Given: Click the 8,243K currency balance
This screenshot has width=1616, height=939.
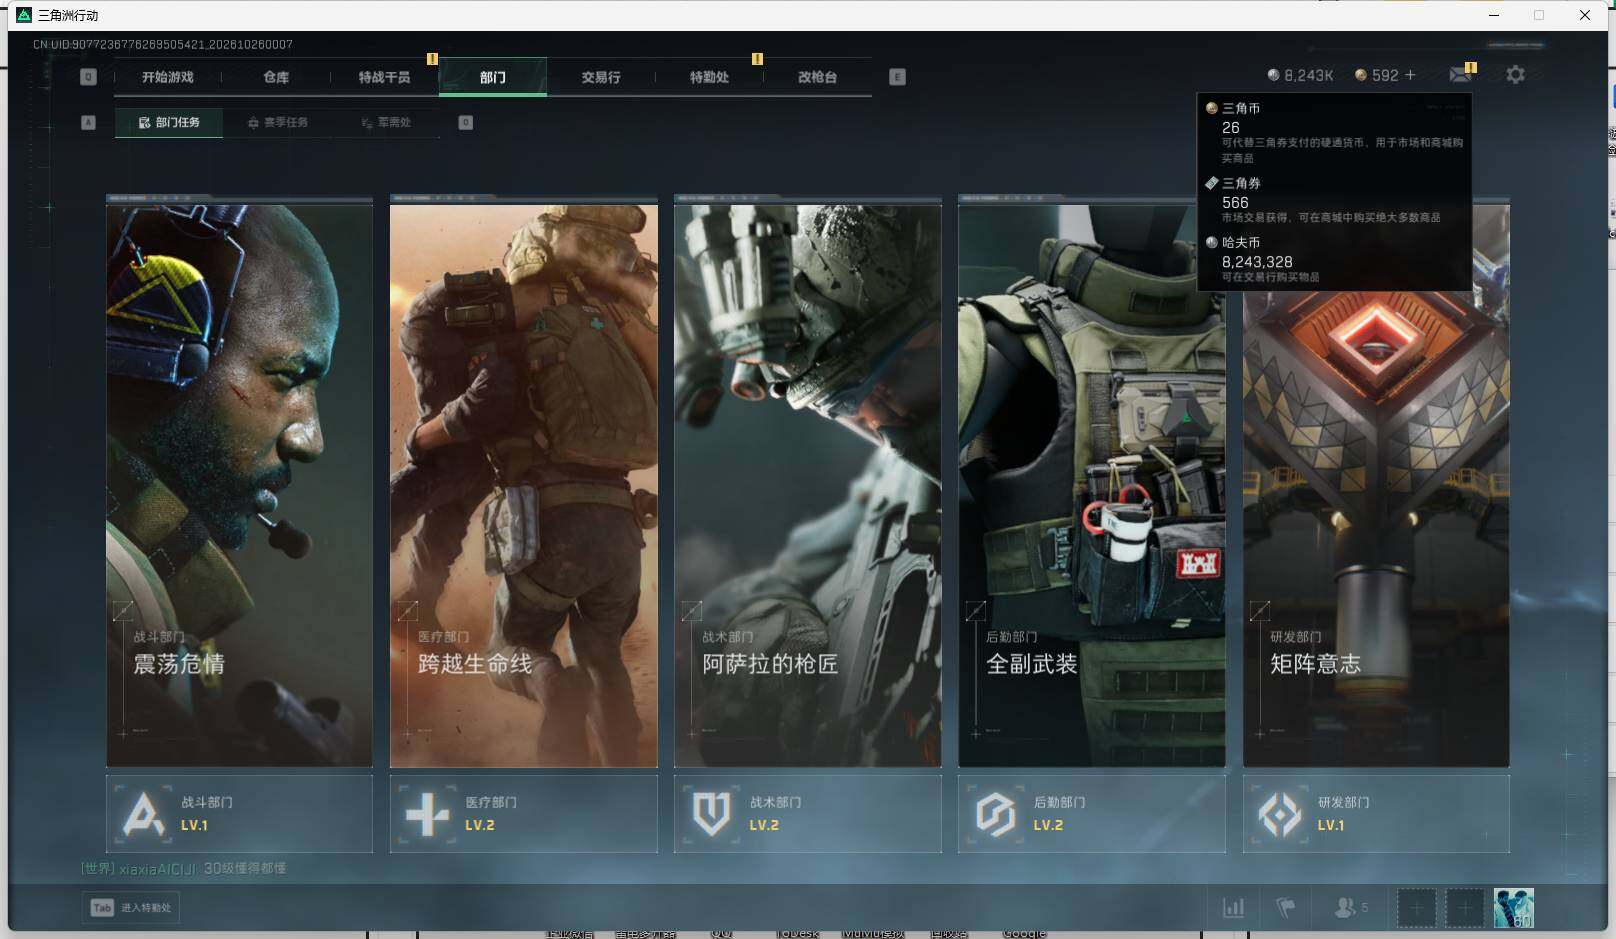Looking at the screenshot, I should coord(1308,75).
